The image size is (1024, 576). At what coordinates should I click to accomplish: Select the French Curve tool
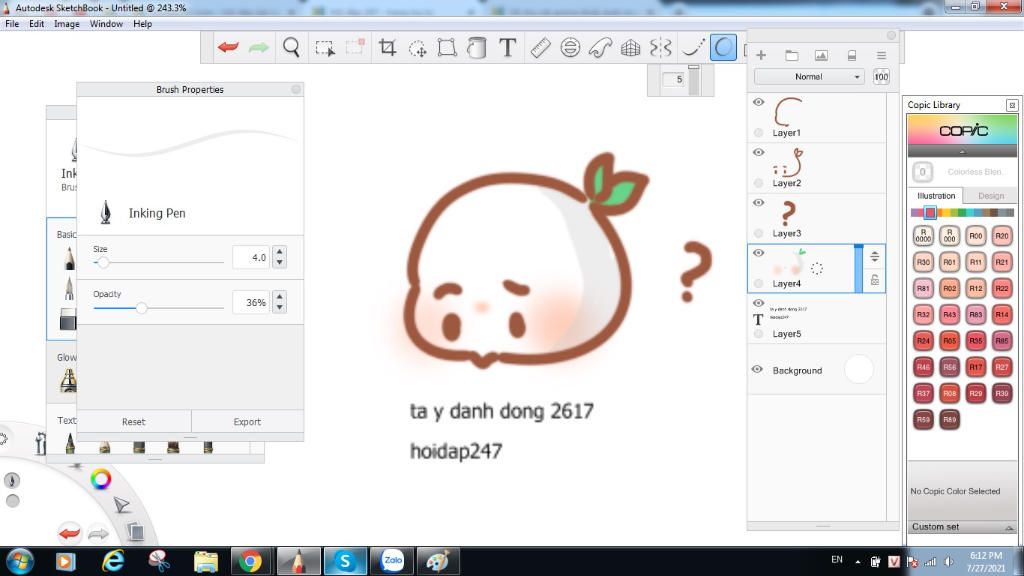tap(600, 47)
